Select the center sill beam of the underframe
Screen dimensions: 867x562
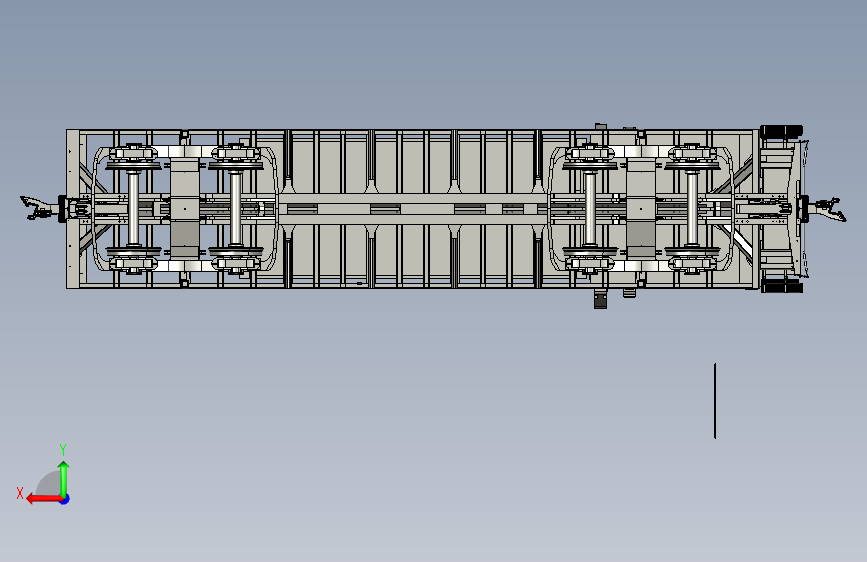click(x=412, y=209)
